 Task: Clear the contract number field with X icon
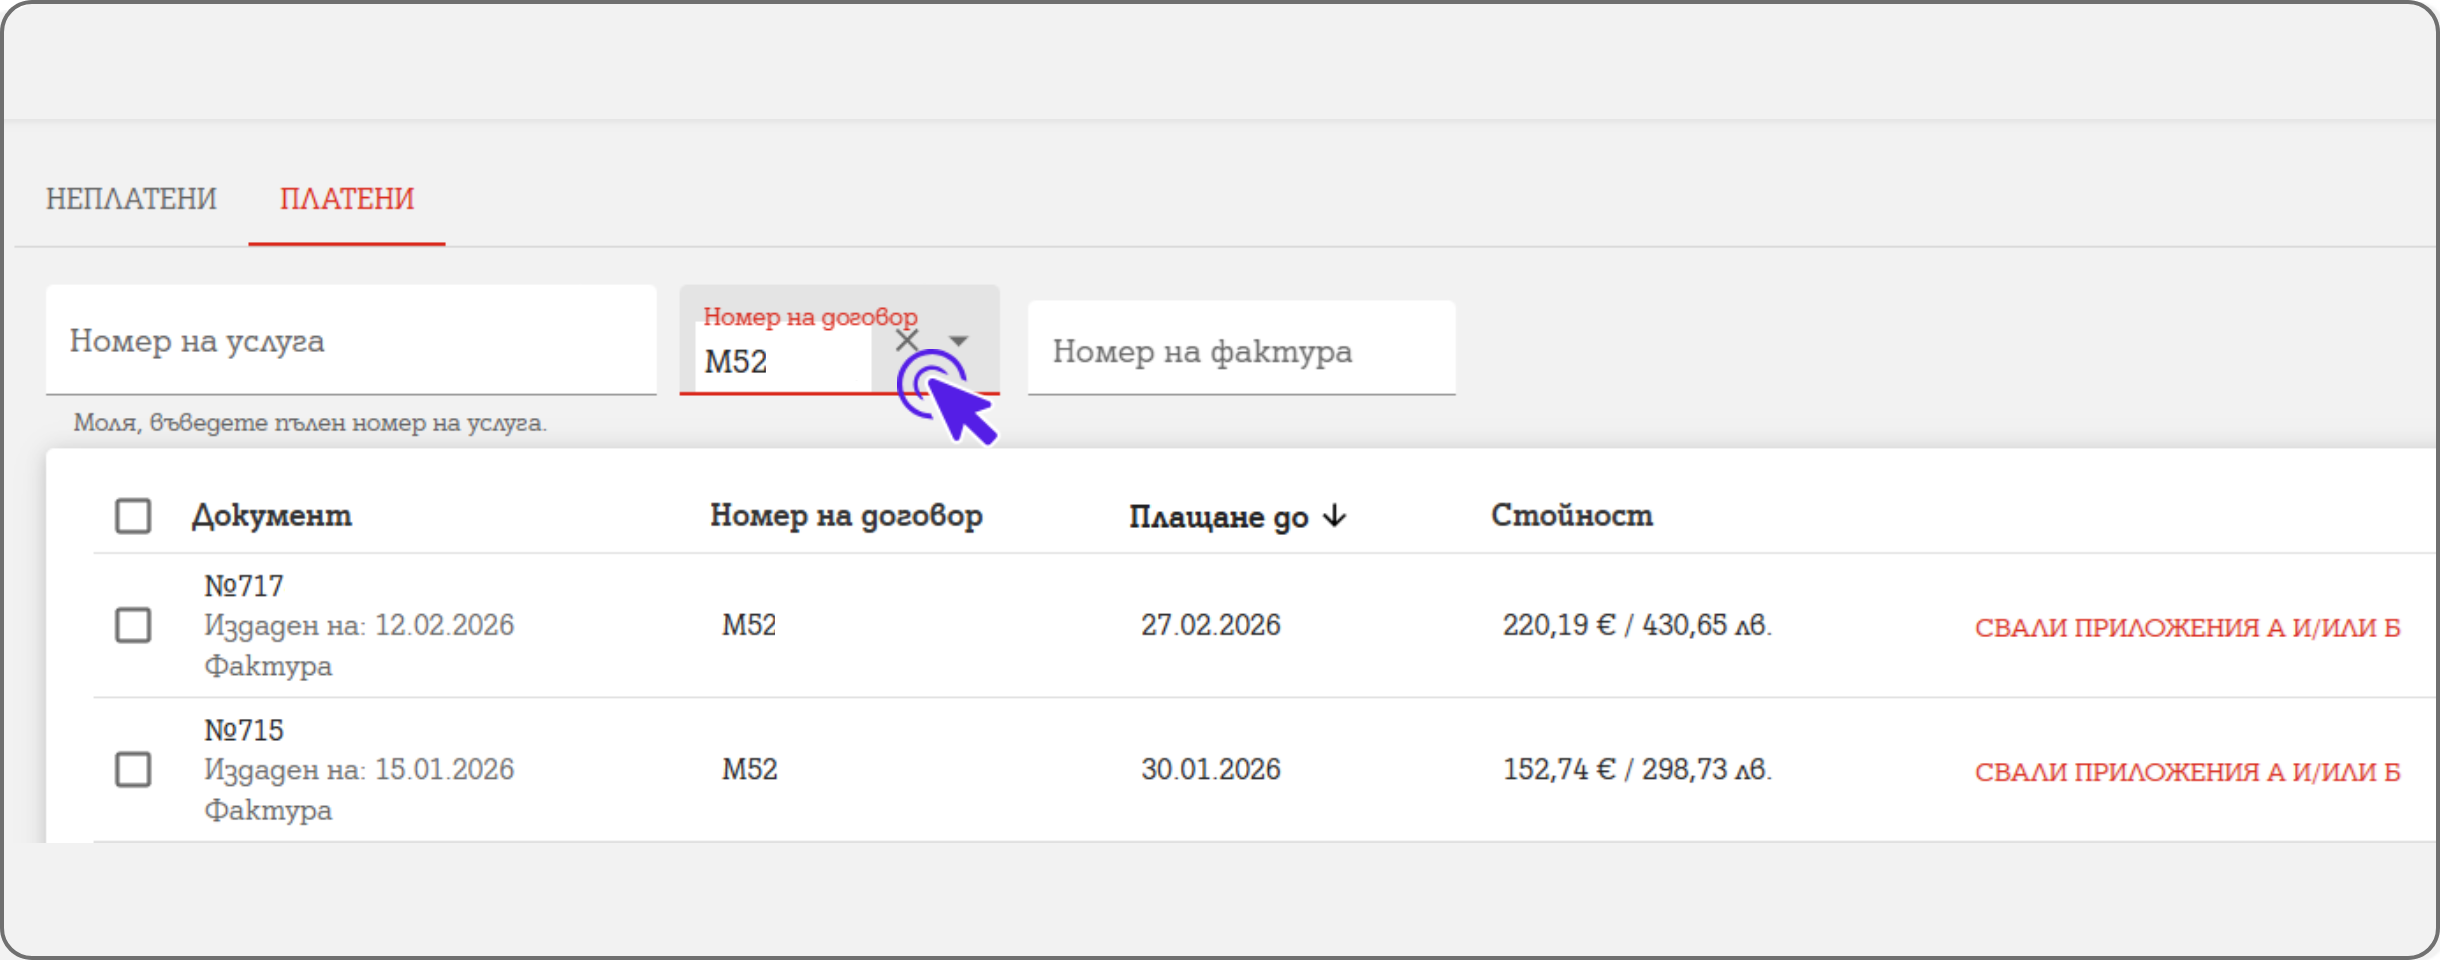[x=906, y=341]
